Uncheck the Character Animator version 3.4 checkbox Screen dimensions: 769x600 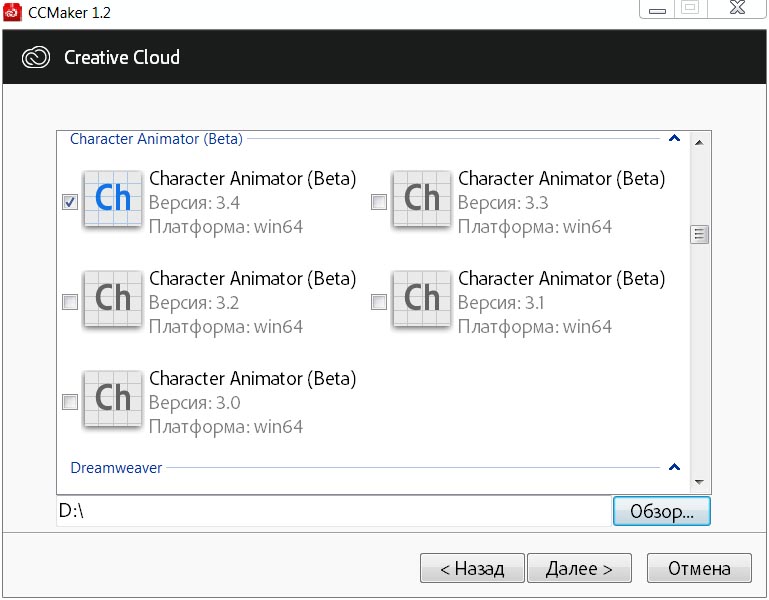[x=70, y=202]
